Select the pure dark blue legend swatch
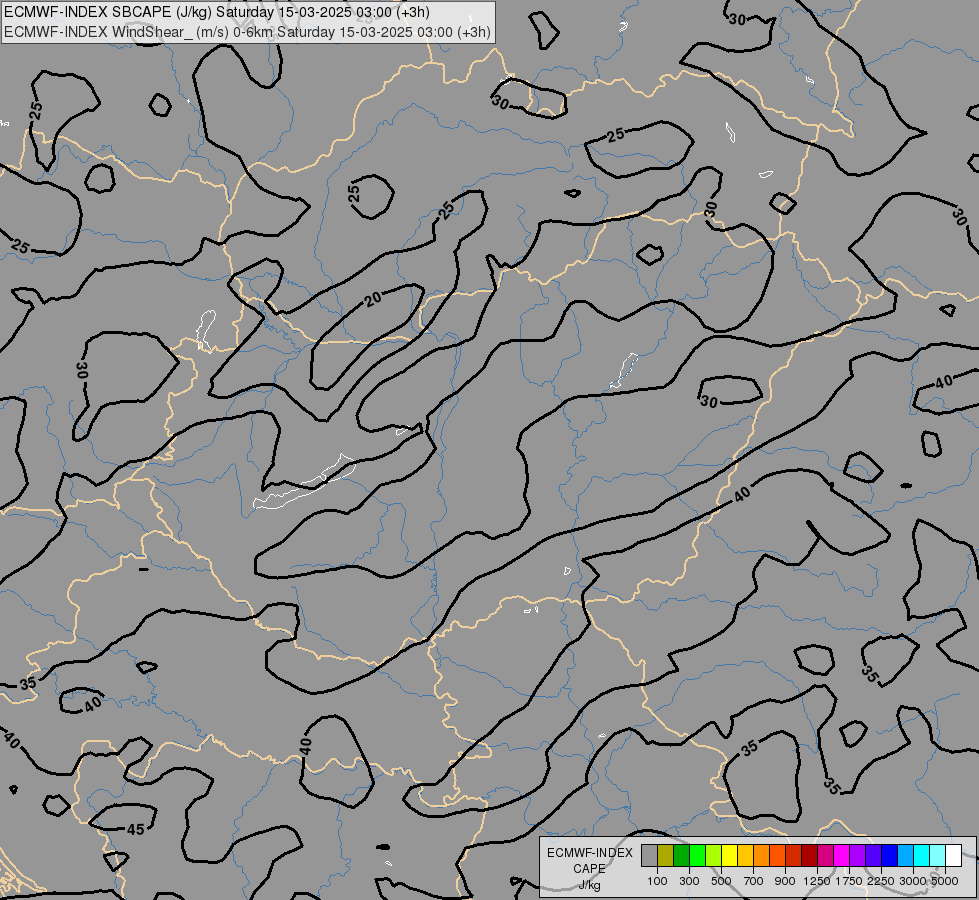The image size is (979, 900). tap(889, 856)
